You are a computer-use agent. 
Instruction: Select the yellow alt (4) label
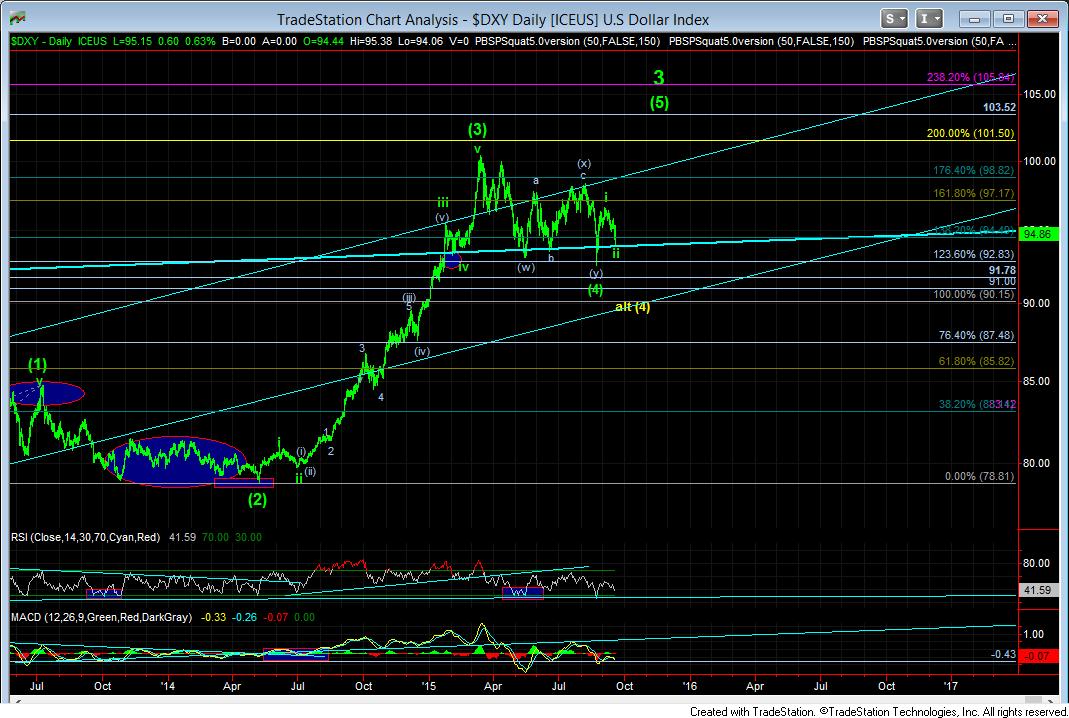point(633,307)
